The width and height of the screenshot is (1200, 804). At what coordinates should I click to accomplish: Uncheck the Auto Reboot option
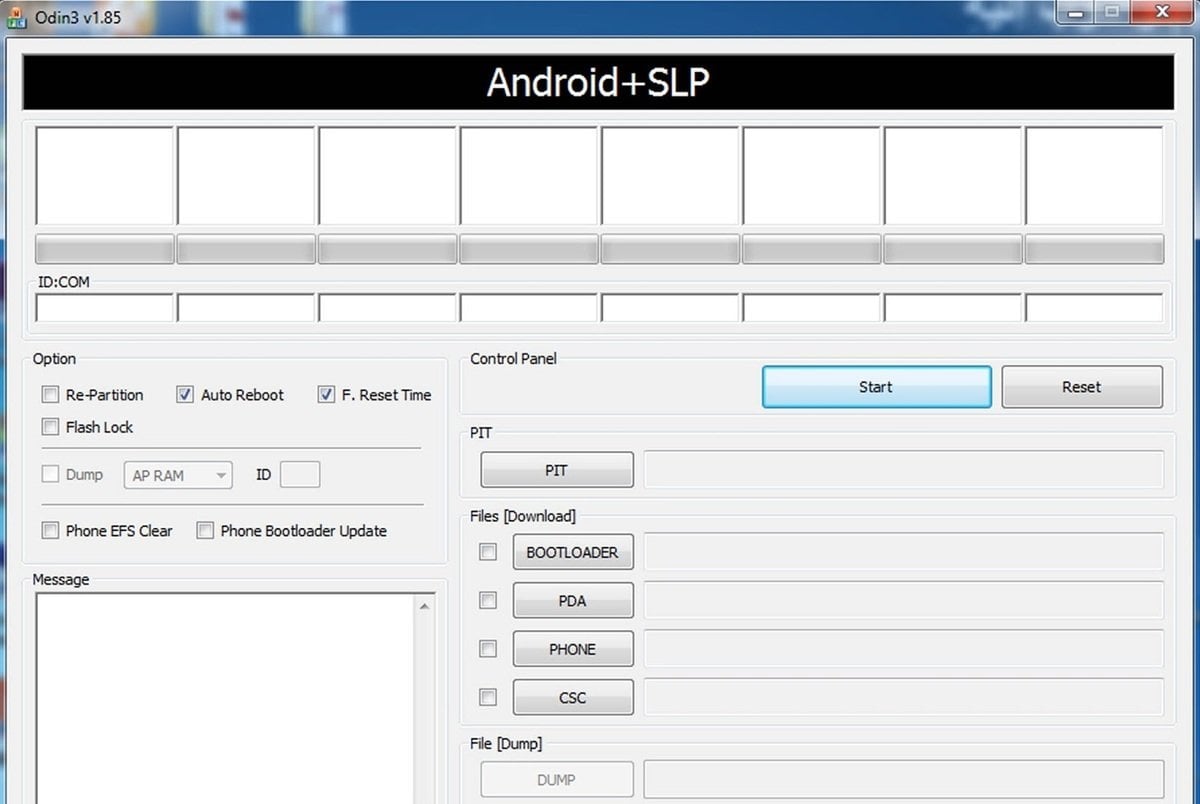185,395
